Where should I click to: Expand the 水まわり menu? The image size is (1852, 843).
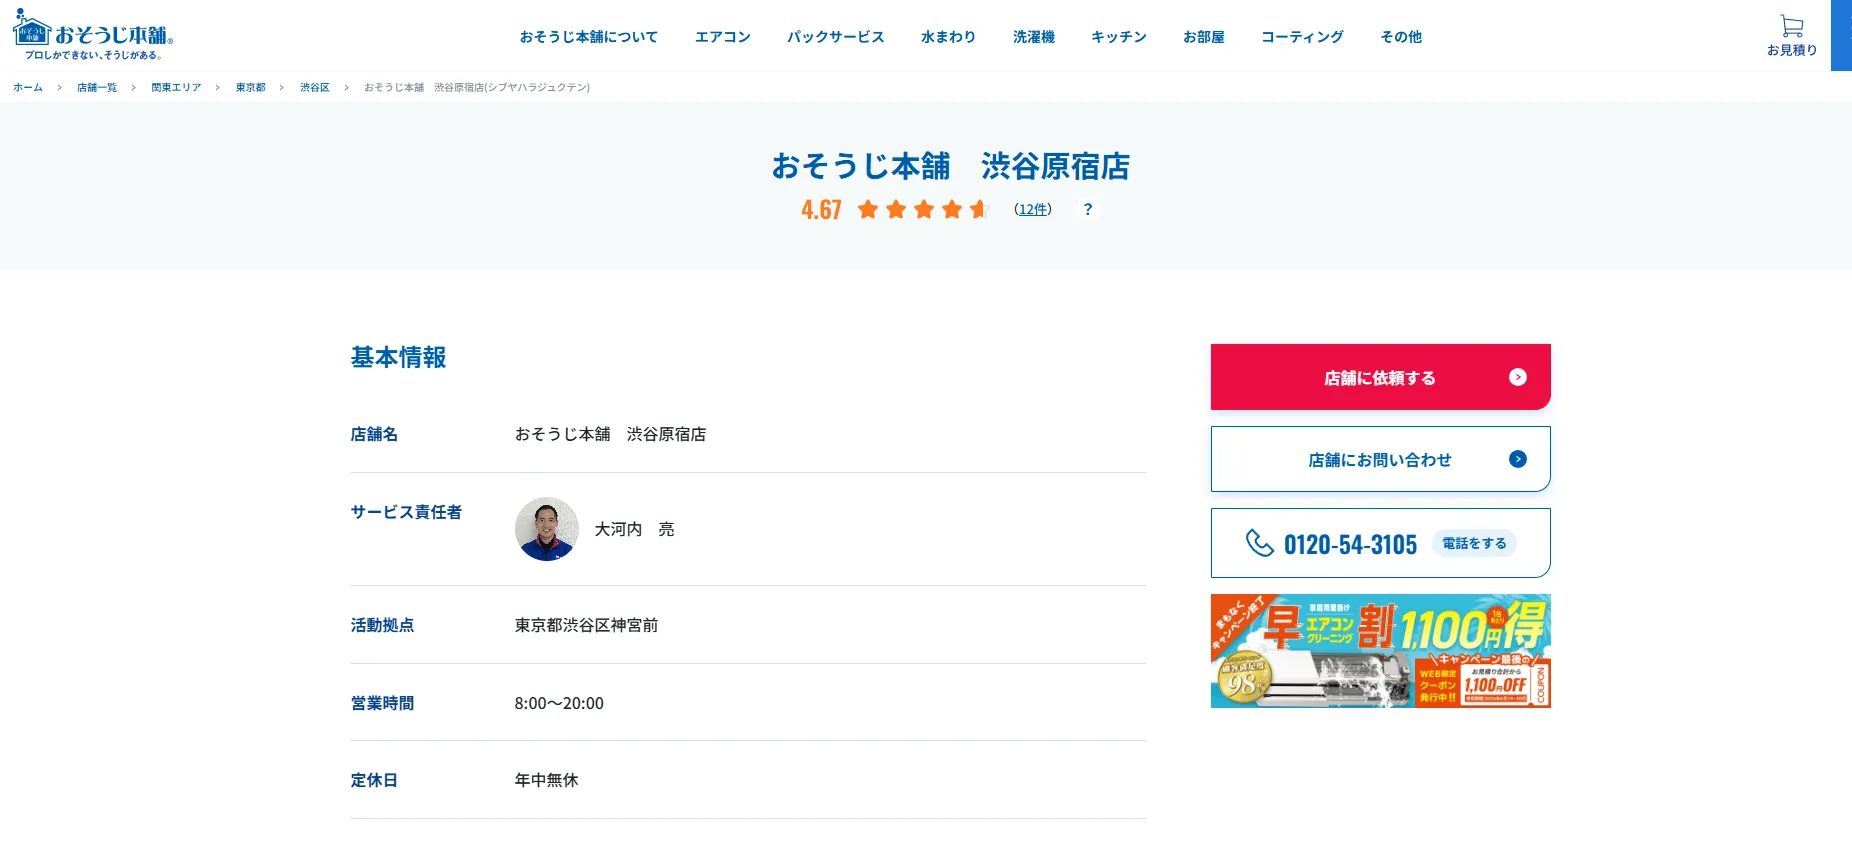pyautogui.click(x=949, y=37)
